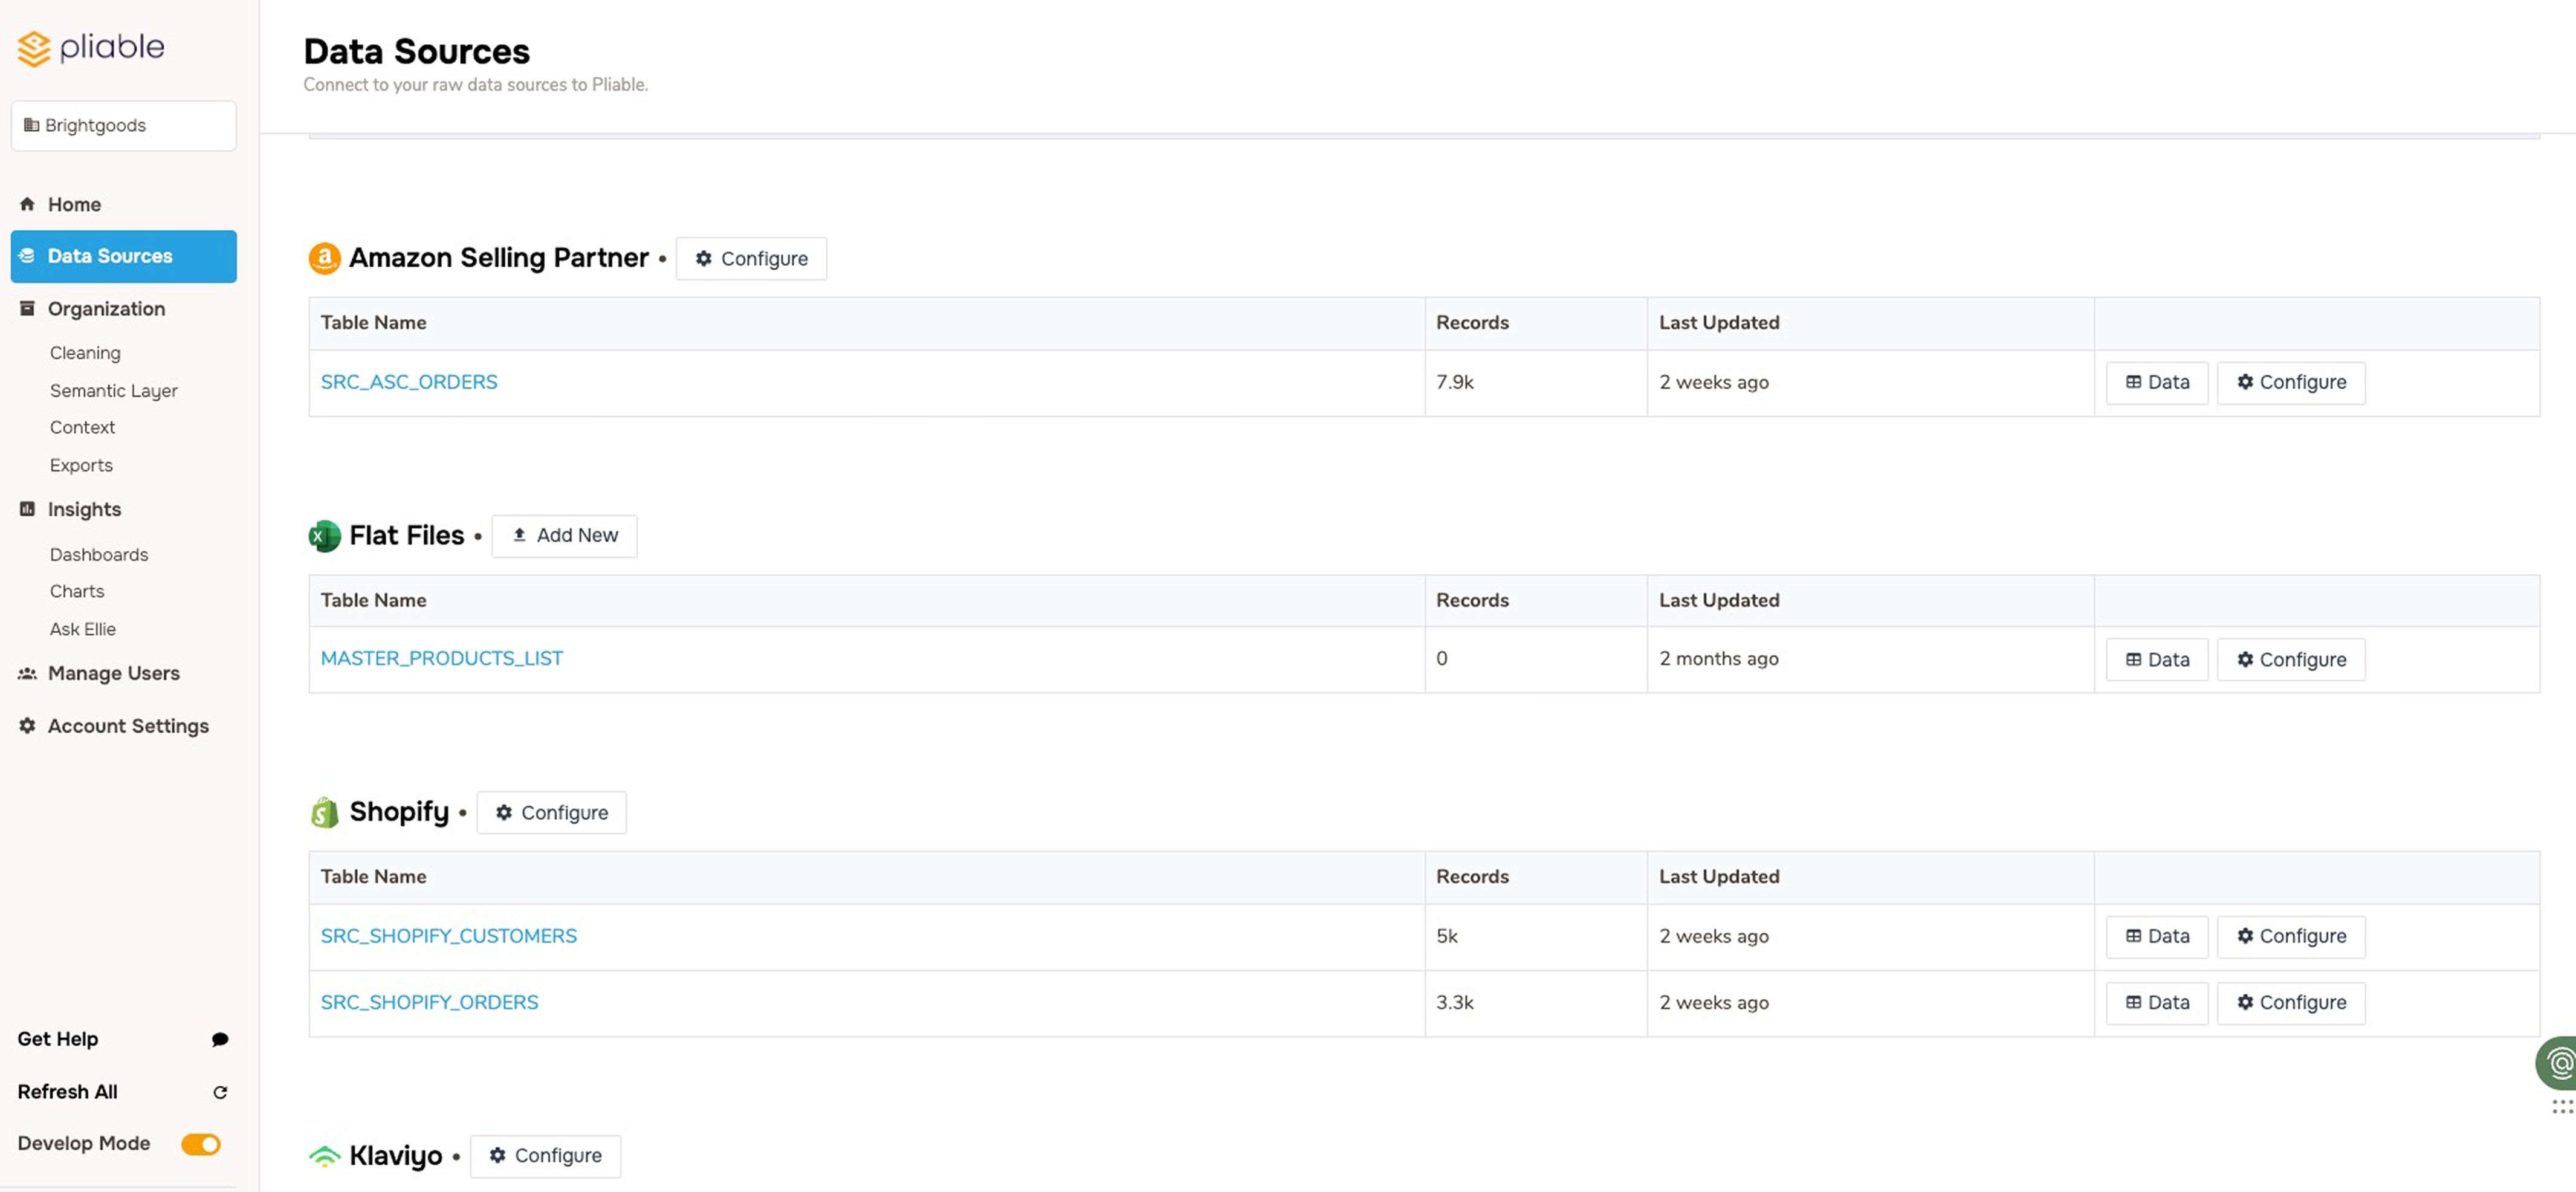
Task: Open Account Settings gear item
Action: click(x=127, y=726)
